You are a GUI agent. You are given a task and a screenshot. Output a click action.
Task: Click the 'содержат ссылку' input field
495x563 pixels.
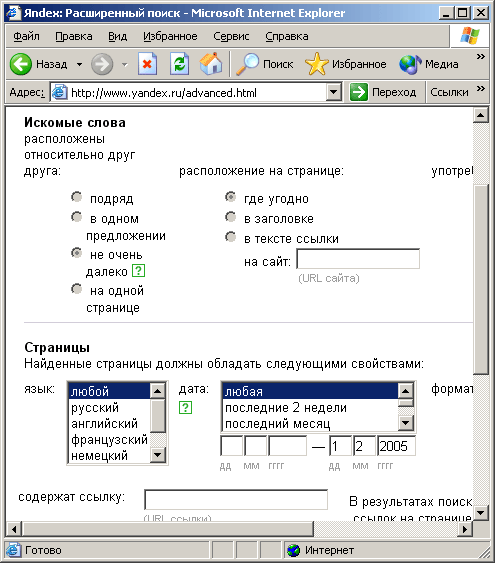236,499
